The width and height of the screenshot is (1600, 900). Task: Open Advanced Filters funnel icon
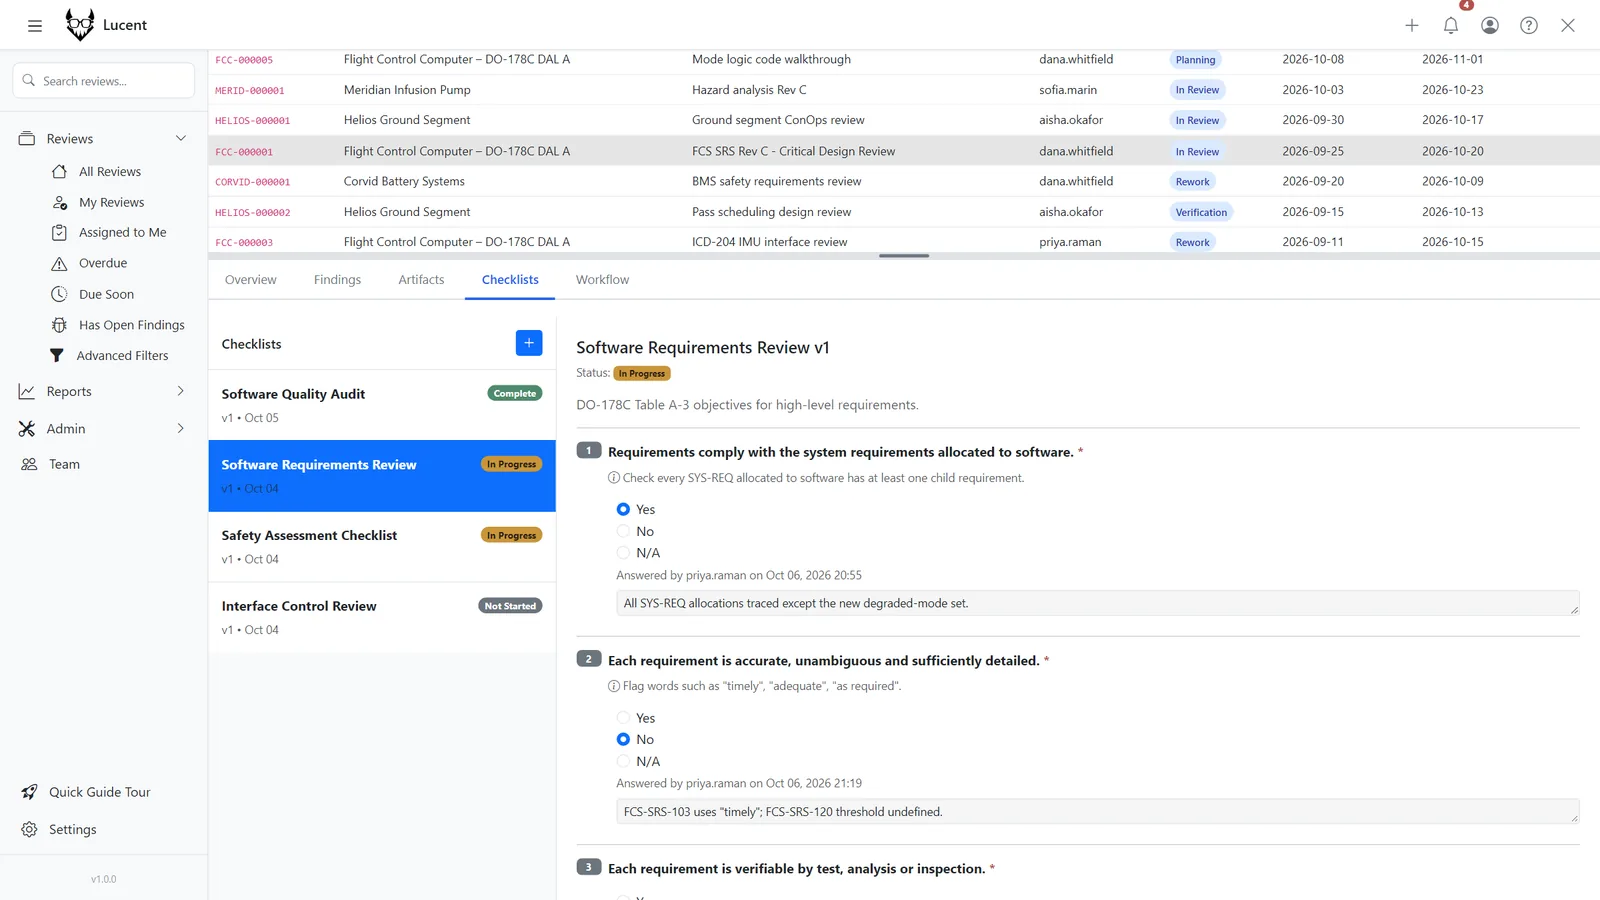click(57, 356)
